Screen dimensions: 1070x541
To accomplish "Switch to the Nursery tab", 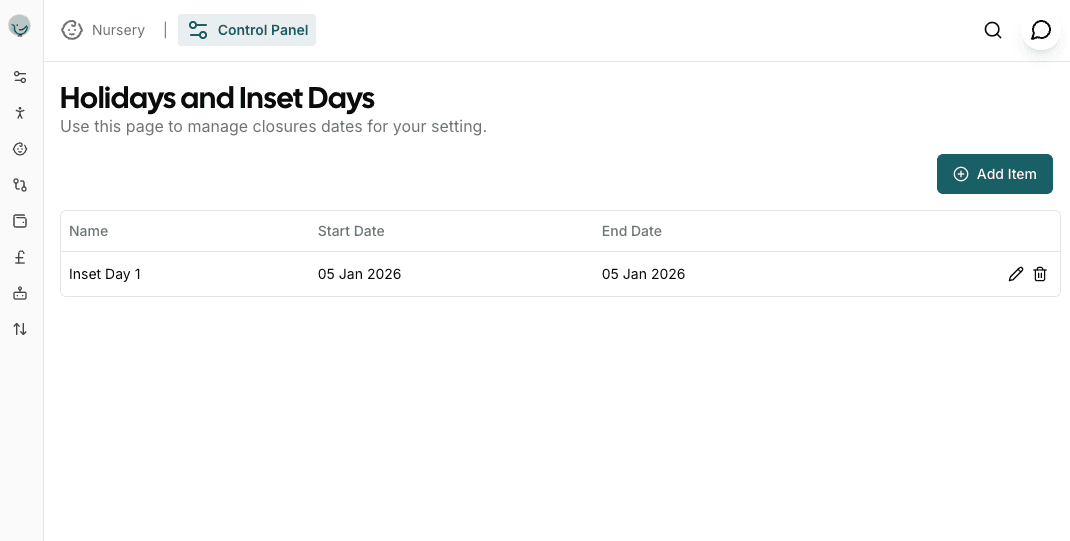I will click(x=104, y=30).
